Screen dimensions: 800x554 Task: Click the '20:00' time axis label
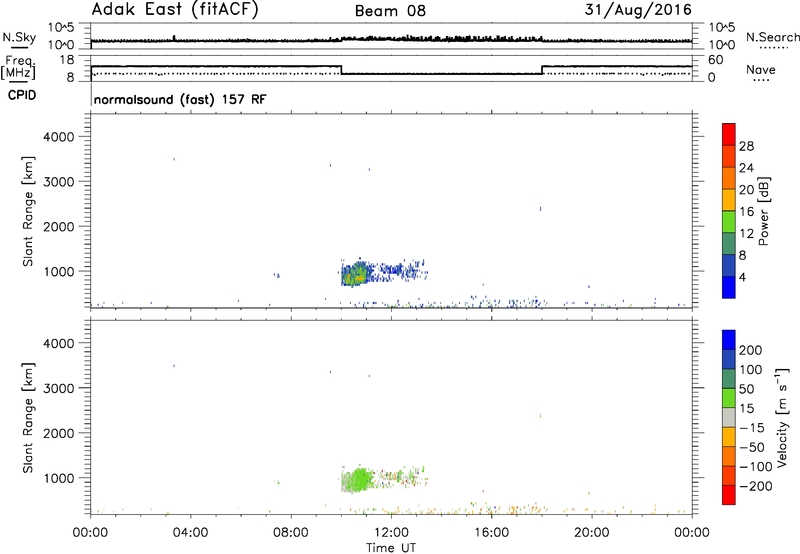591,533
